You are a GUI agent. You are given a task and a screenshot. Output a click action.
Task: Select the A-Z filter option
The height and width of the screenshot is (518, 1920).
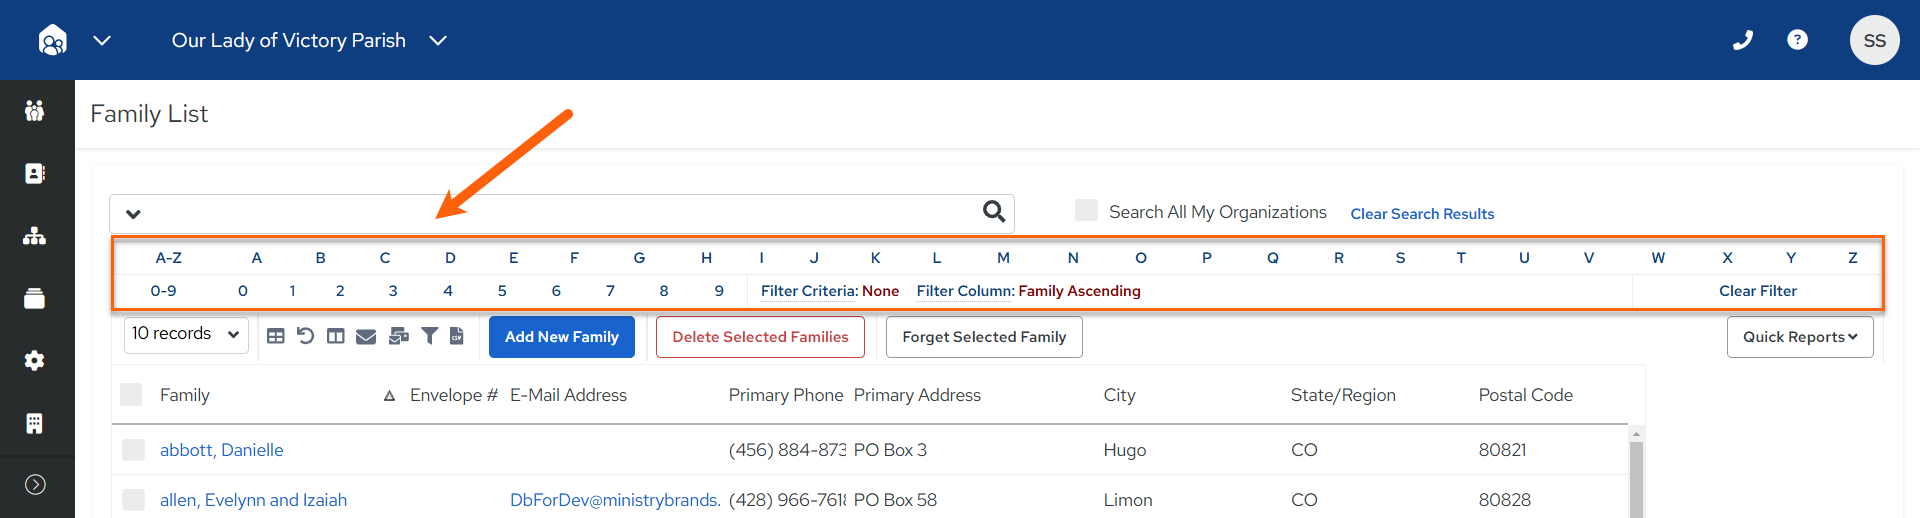click(x=169, y=258)
